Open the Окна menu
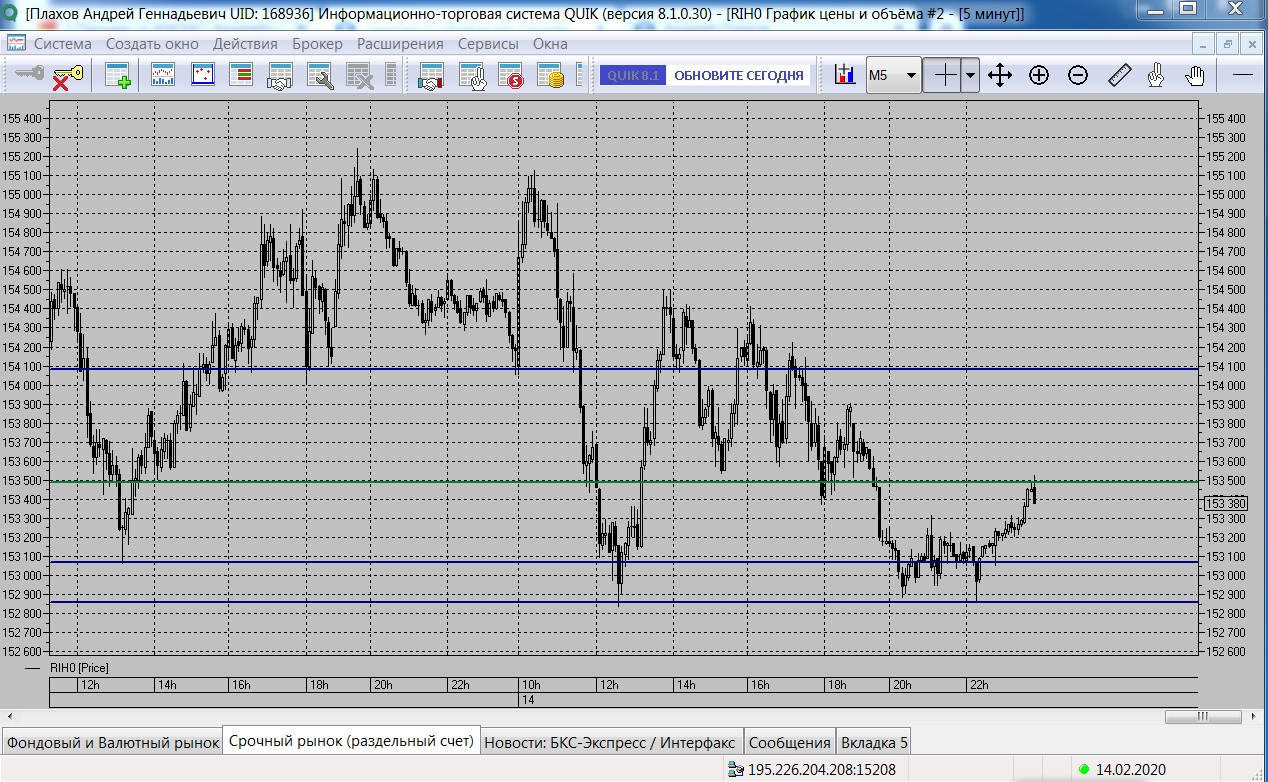This screenshot has height=782, width=1268. [x=550, y=44]
